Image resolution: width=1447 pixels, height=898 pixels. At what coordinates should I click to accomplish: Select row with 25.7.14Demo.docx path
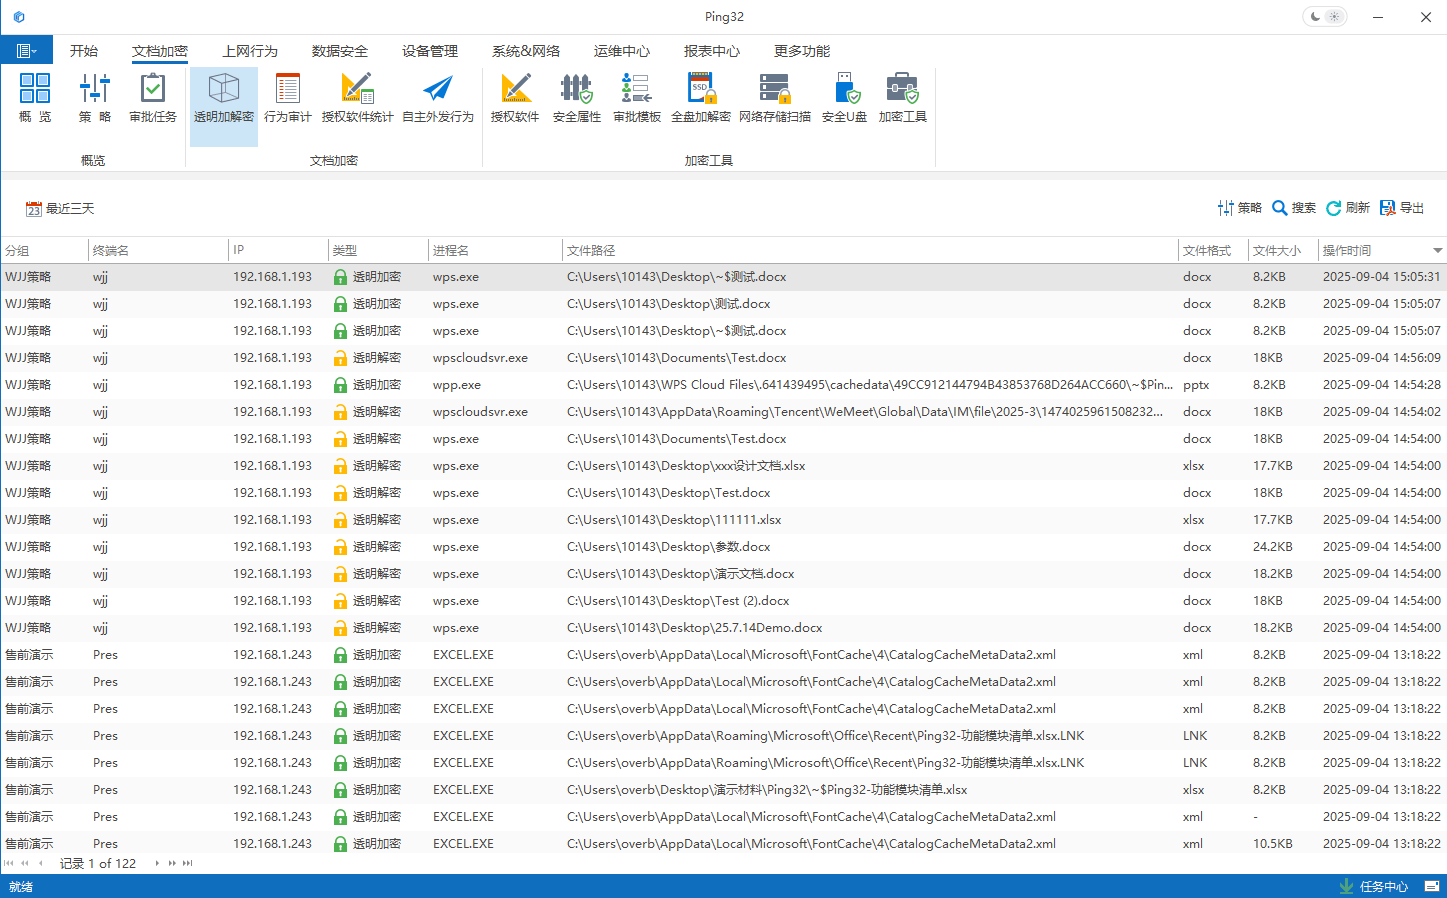coord(723,628)
